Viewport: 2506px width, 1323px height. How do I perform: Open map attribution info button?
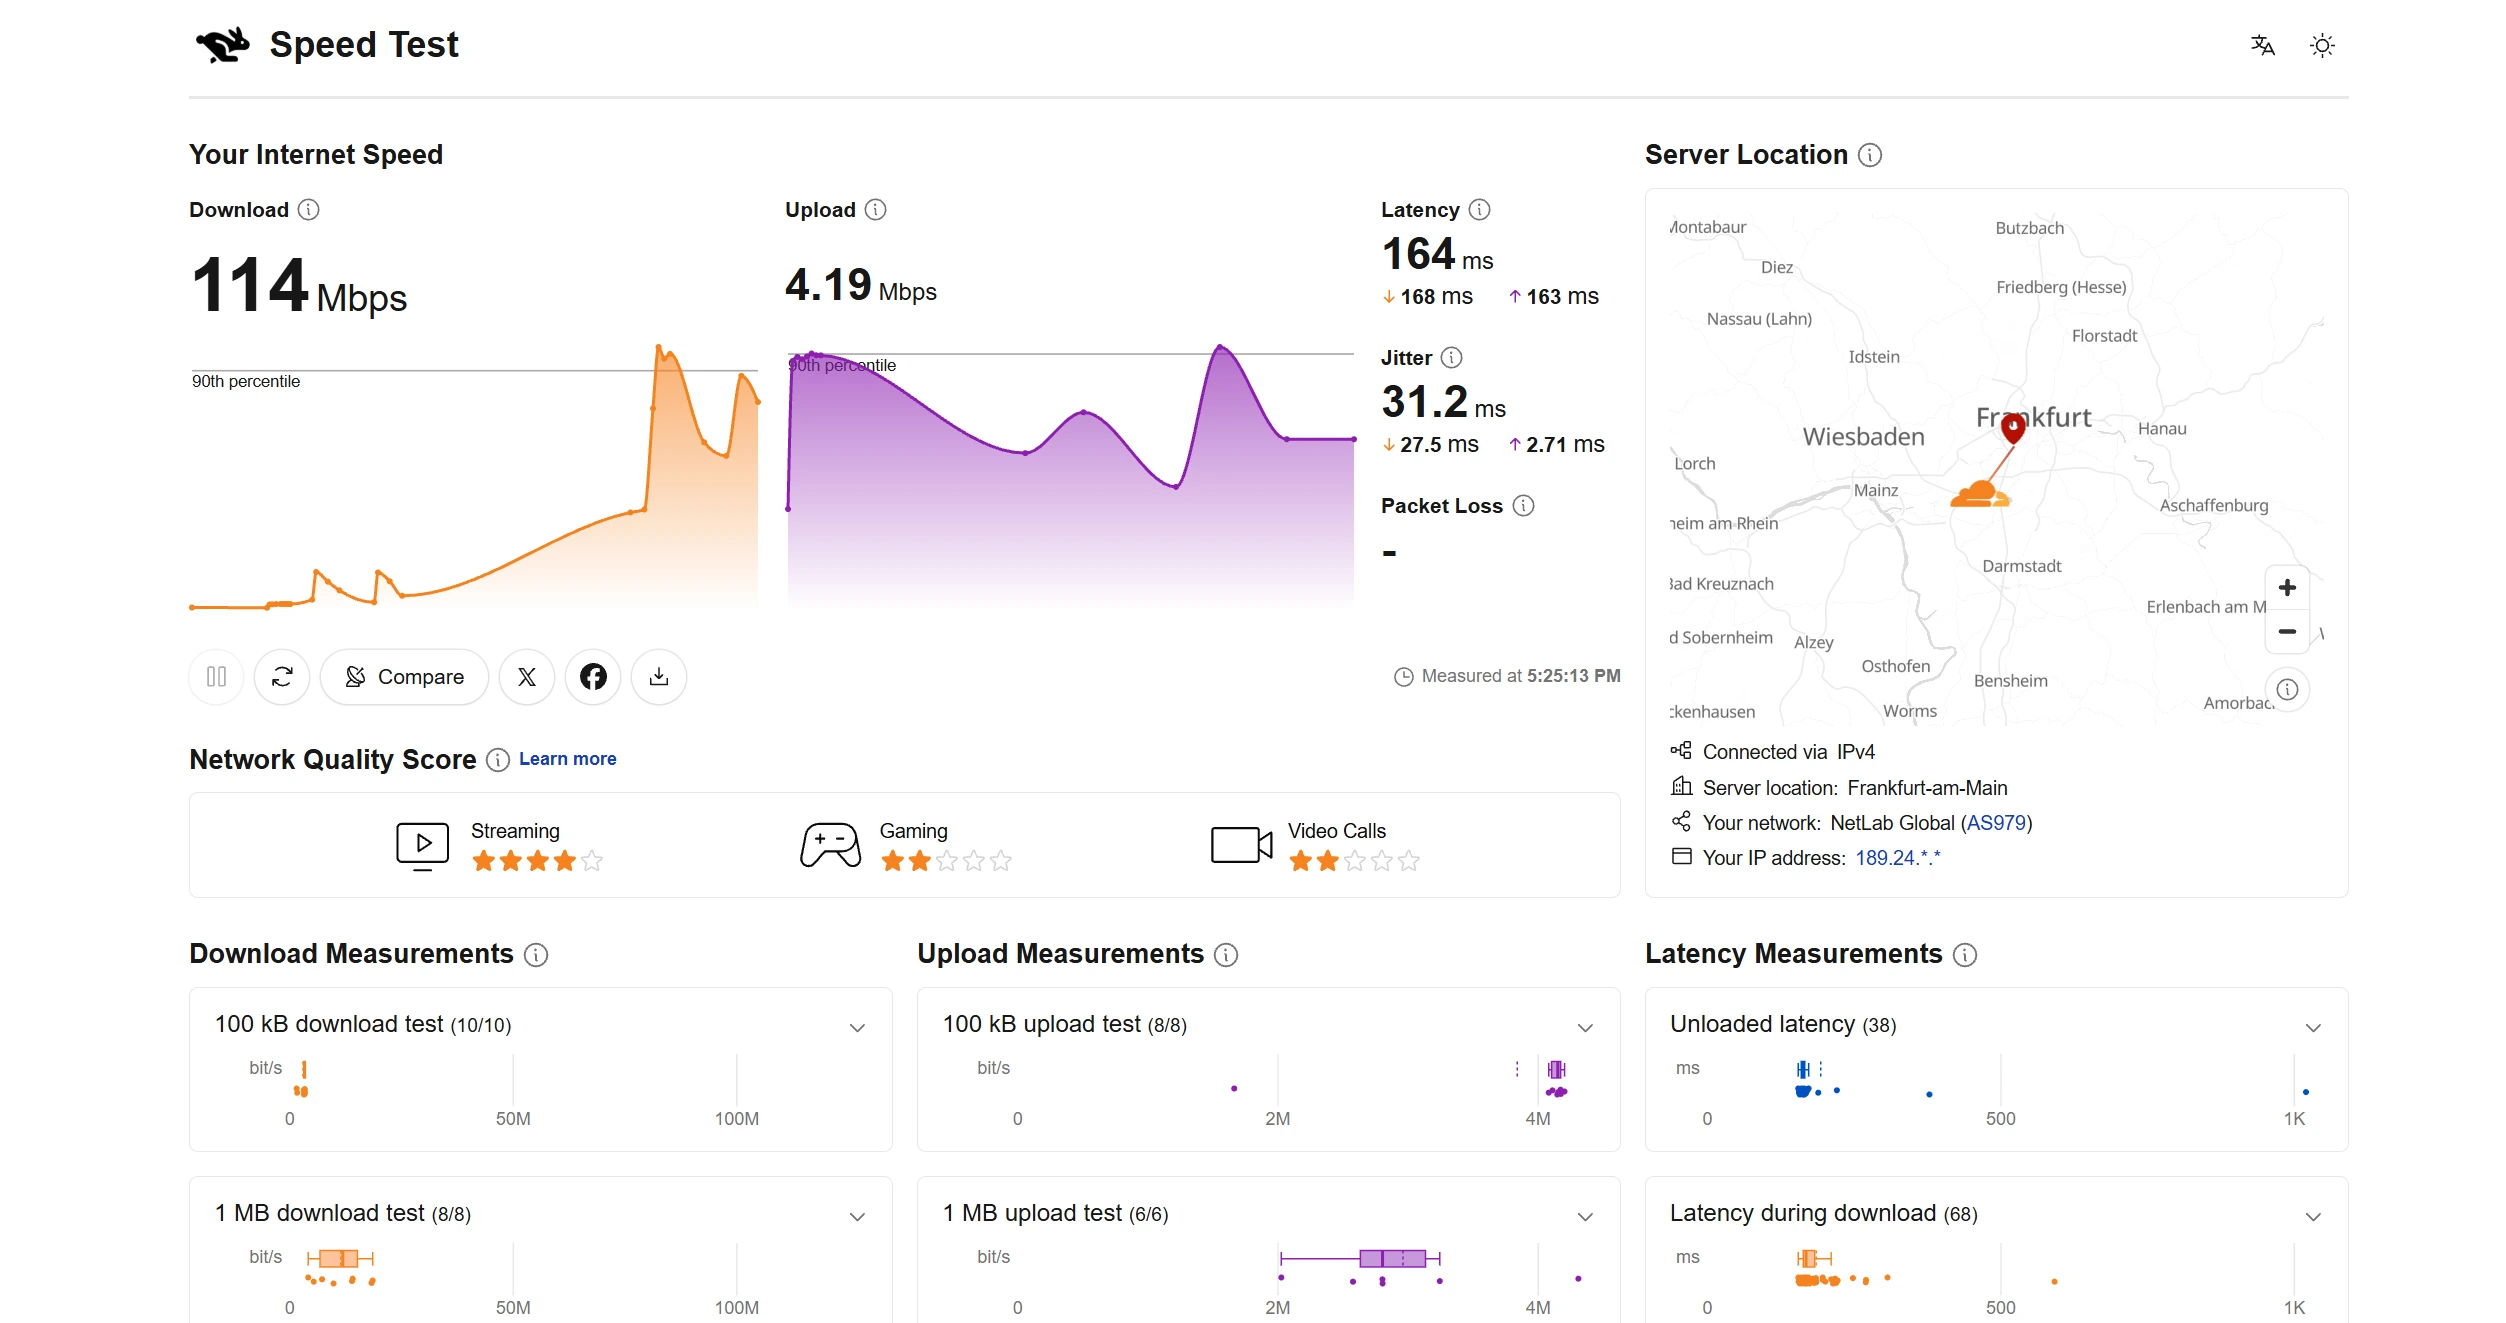tap(2287, 689)
